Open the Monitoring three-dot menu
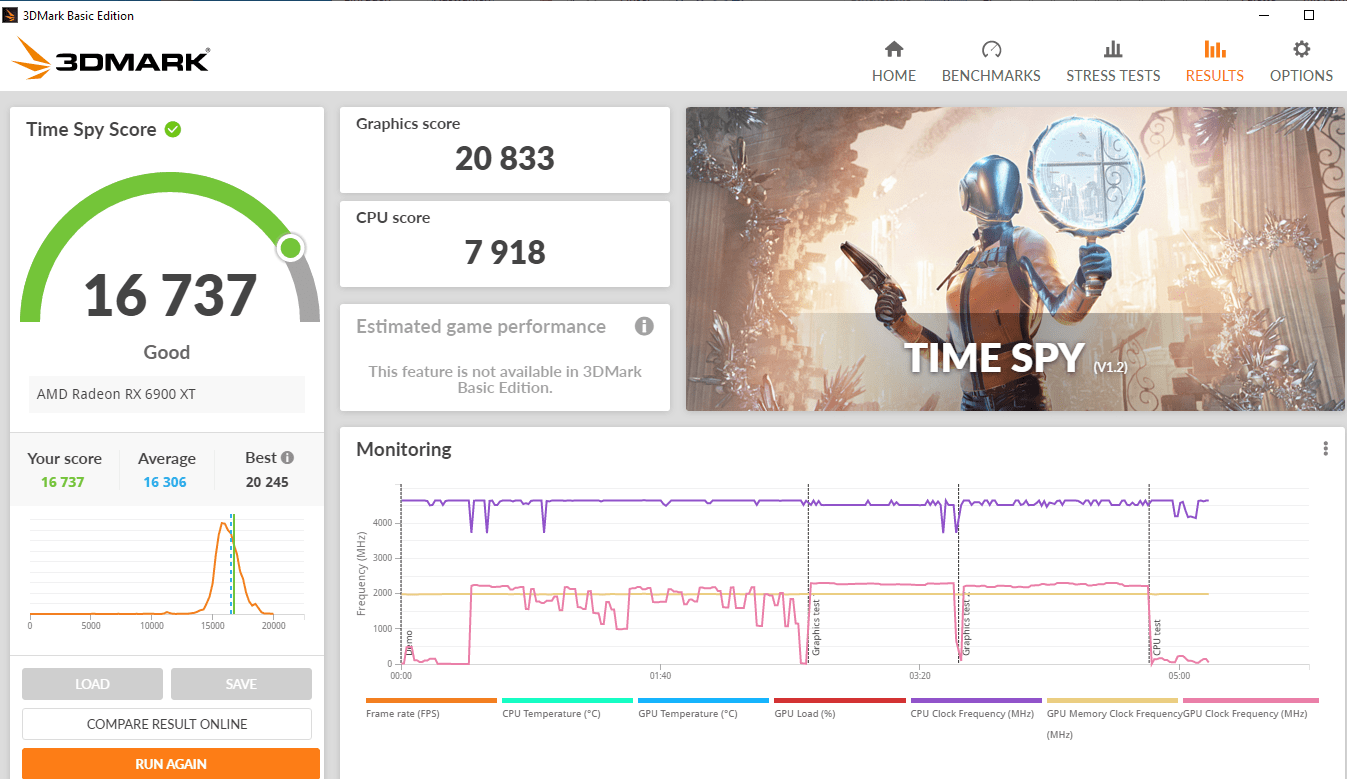The height and width of the screenshot is (779, 1347). coord(1325,449)
